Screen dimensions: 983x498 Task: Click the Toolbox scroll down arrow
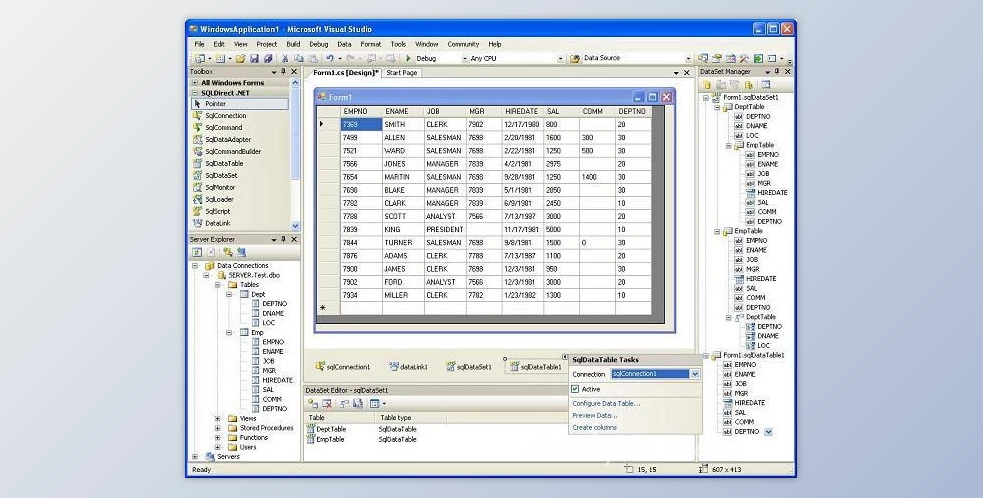click(295, 225)
